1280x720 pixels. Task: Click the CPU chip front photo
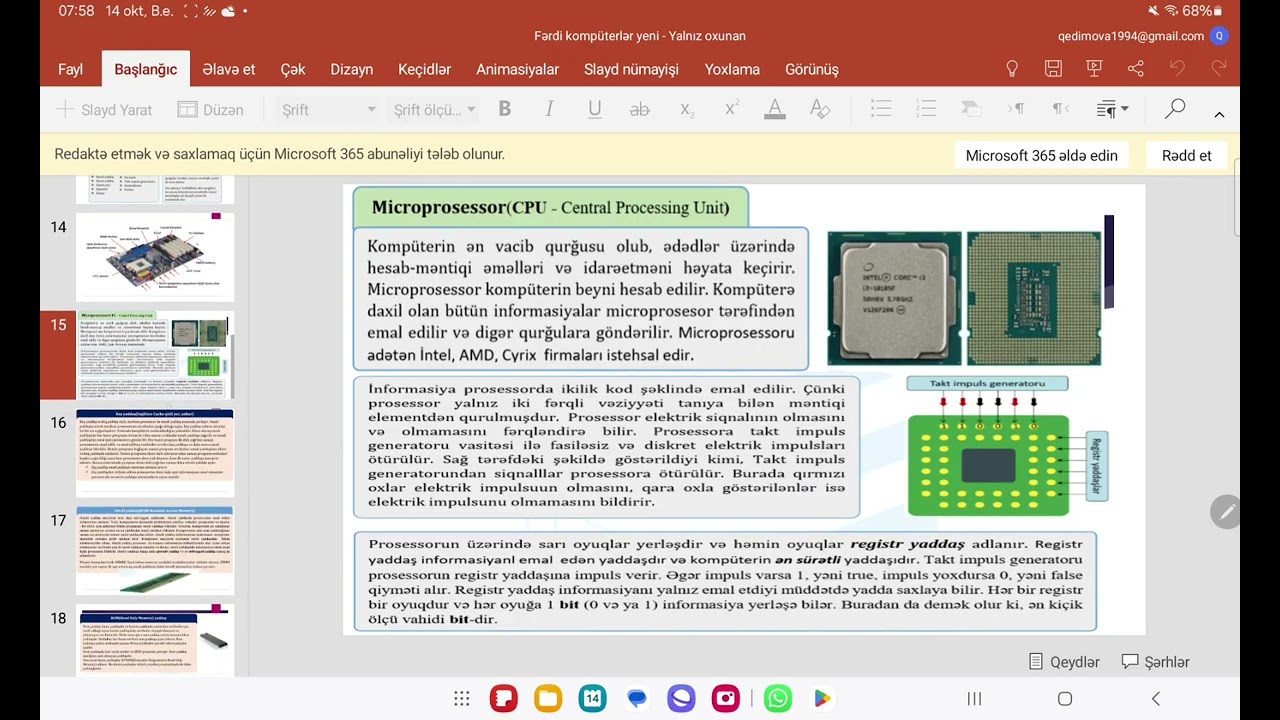point(893,298)
